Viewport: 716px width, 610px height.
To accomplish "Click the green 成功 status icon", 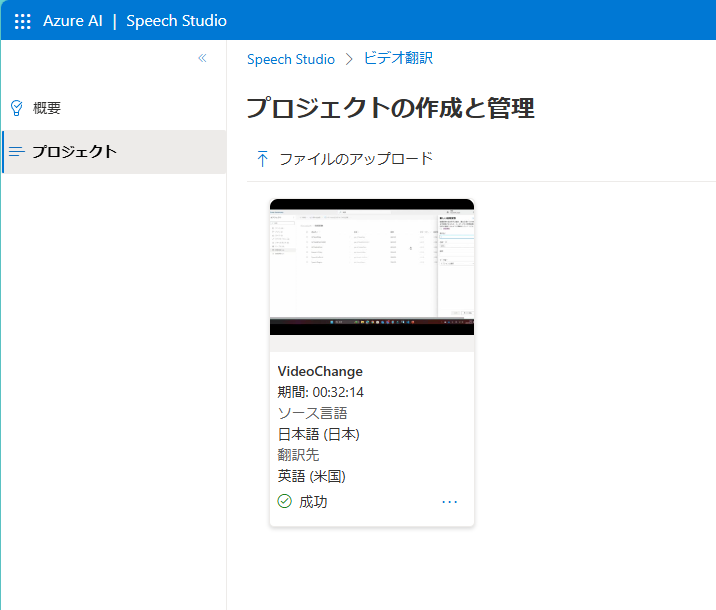I will click(x=284, y=501).
